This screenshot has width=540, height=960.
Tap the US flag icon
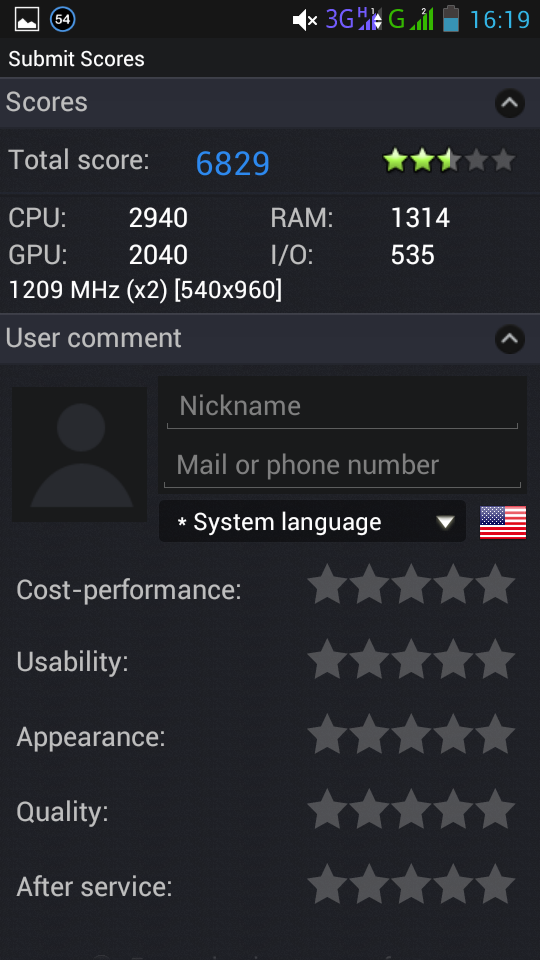click(503, 522)
